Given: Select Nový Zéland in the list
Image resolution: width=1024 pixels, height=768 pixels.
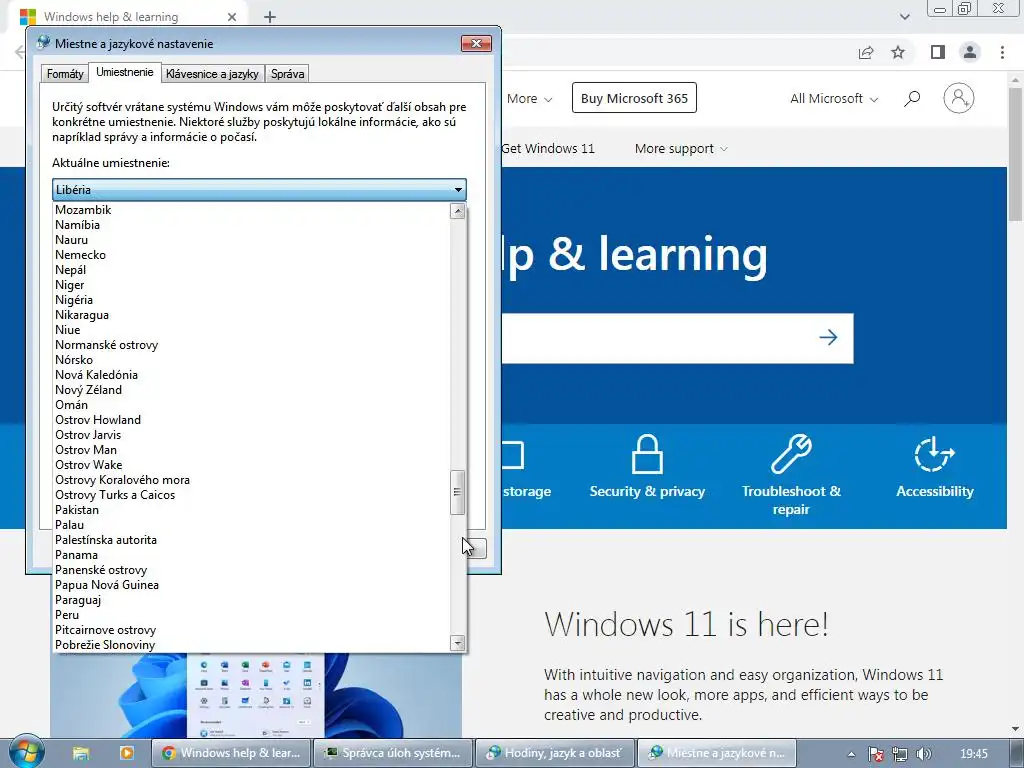Looking at the screenshot, I should tap(251, 390).
